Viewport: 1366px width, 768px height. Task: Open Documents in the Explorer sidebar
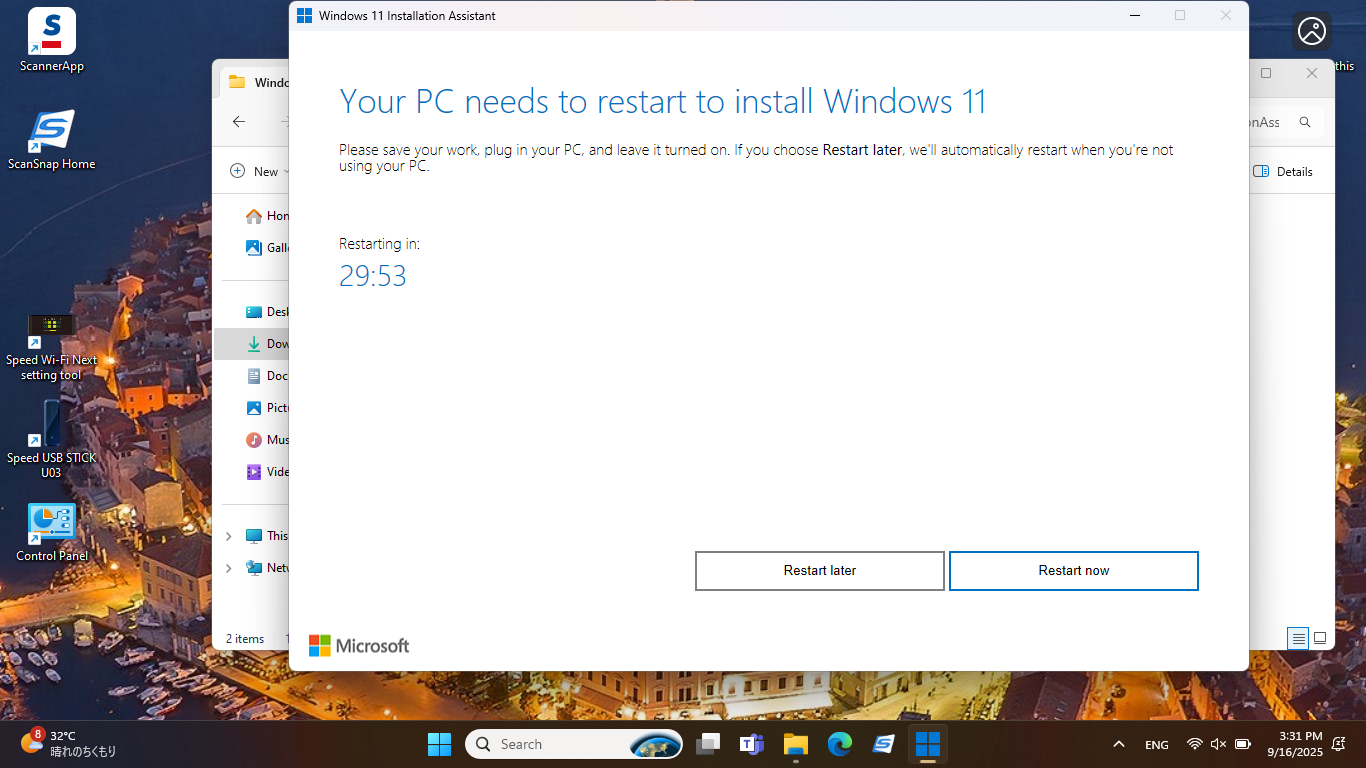click(x=268, y=376)
